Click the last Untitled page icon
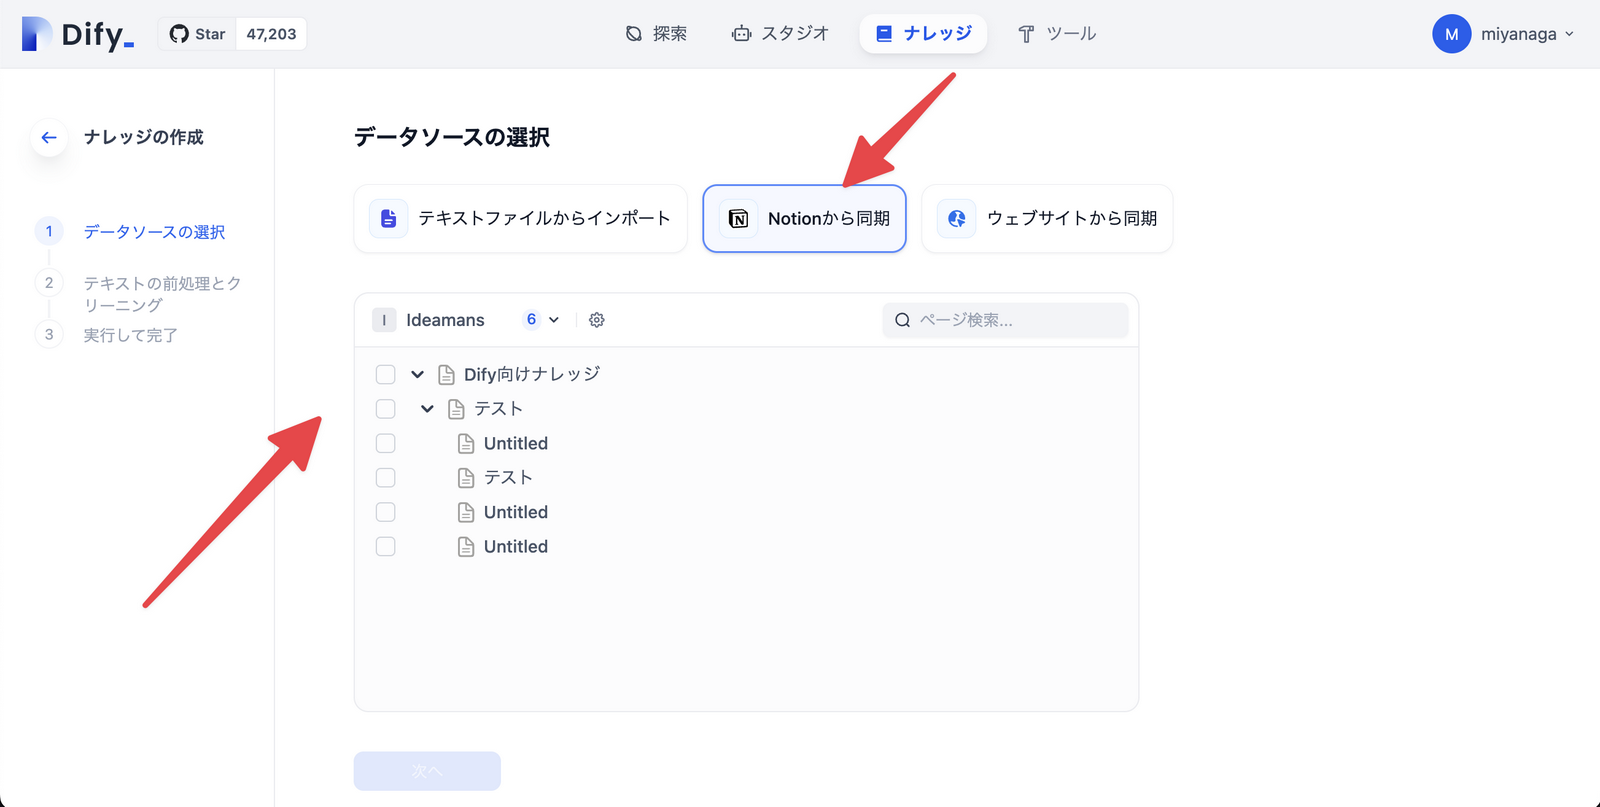Screen dimensions: 1600x807 (466, 546)
